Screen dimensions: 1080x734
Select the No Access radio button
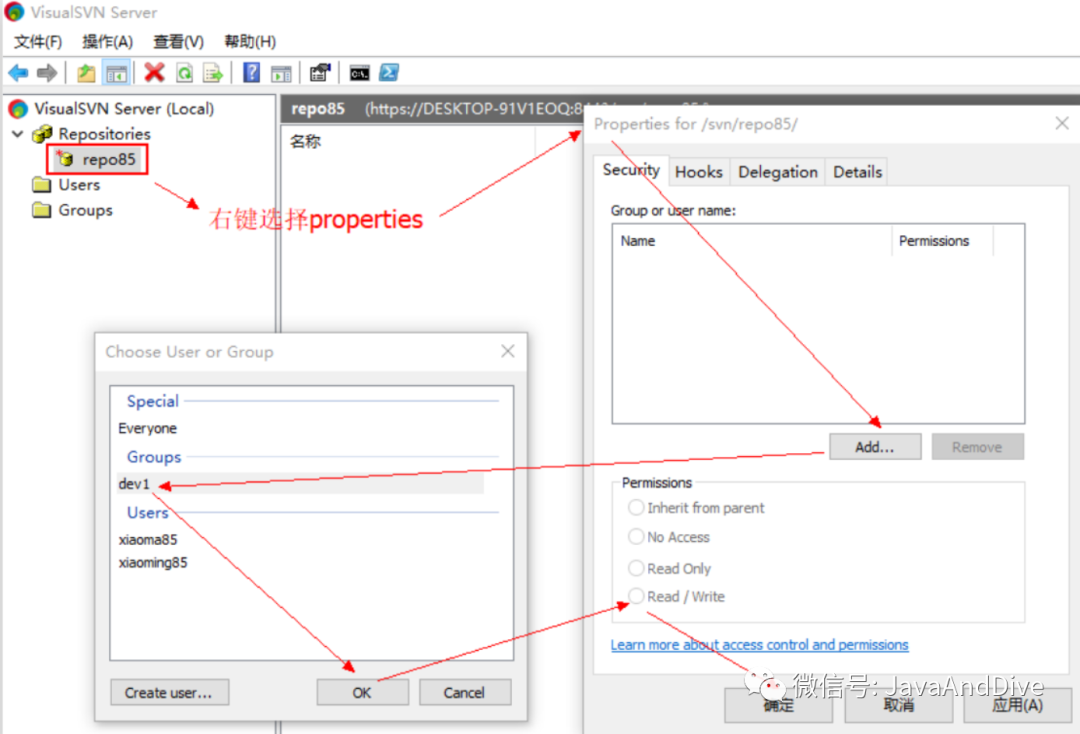tap(636, 536)
